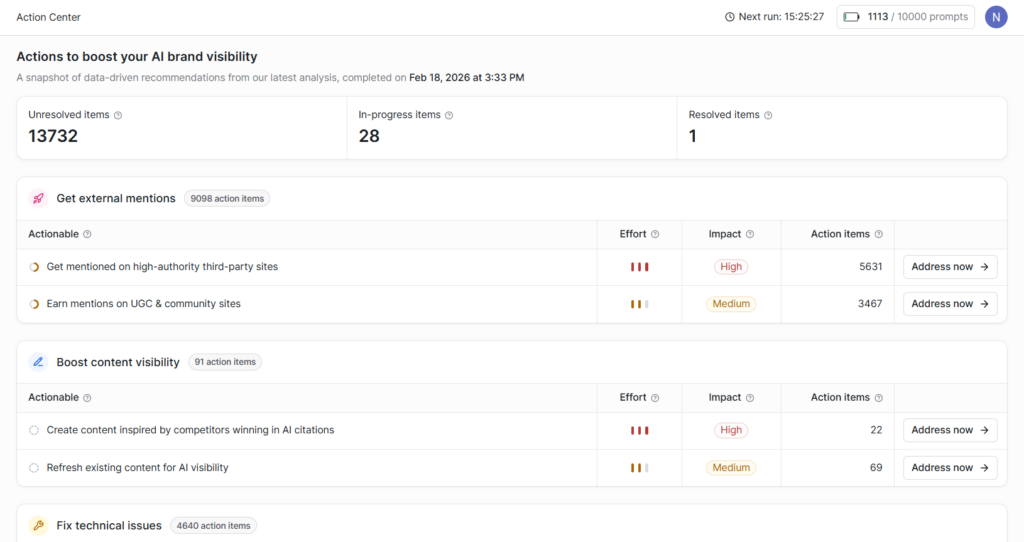Click the 9098 action items badge
The height and width of the screenshot is (542, 1024).
[227, 199]
